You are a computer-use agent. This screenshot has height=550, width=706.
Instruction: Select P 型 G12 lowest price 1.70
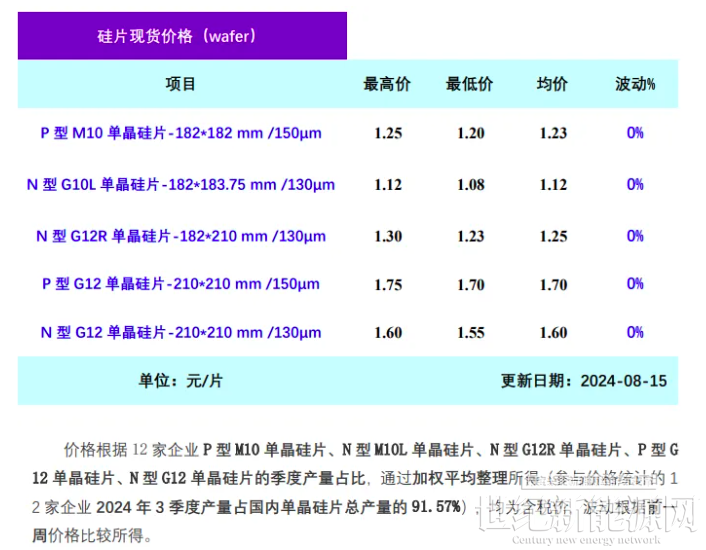point(471,284)
